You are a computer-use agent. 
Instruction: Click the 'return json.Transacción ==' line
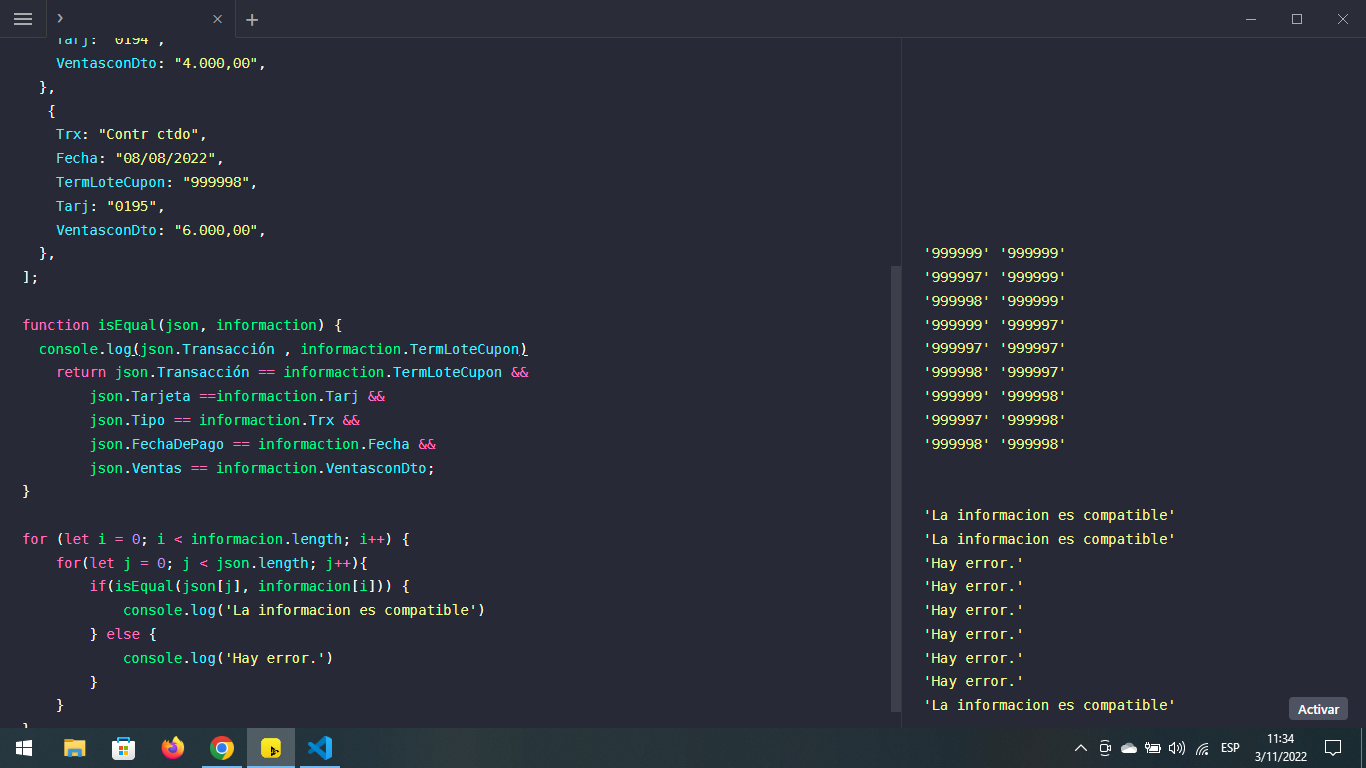292,372
